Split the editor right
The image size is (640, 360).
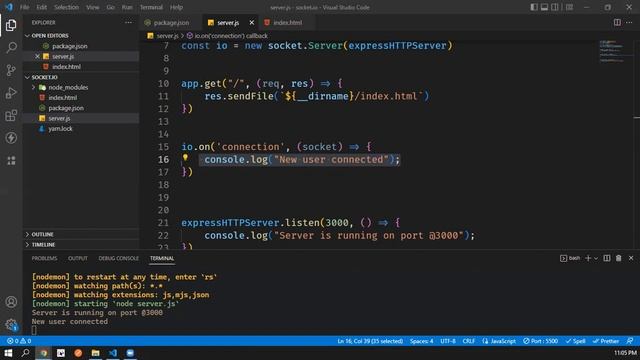coord(617,22)
